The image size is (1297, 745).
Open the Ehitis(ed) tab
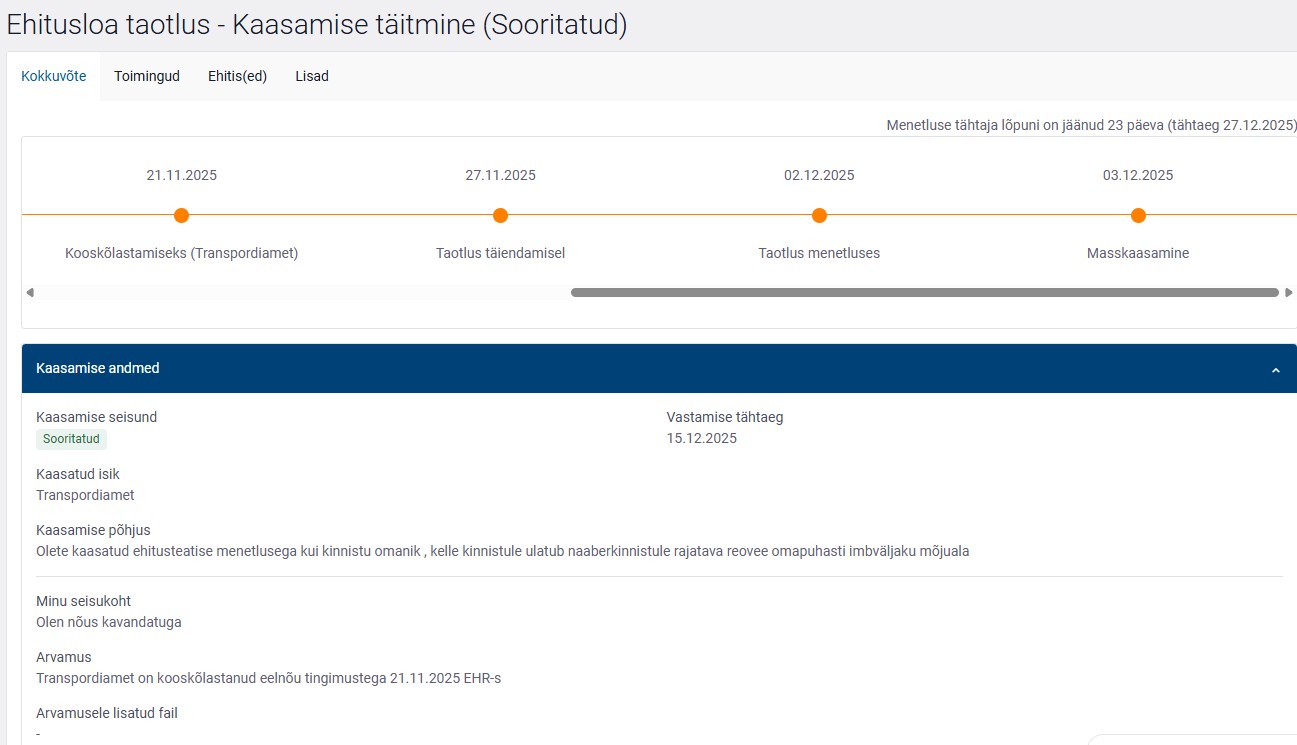pos(237,76)
